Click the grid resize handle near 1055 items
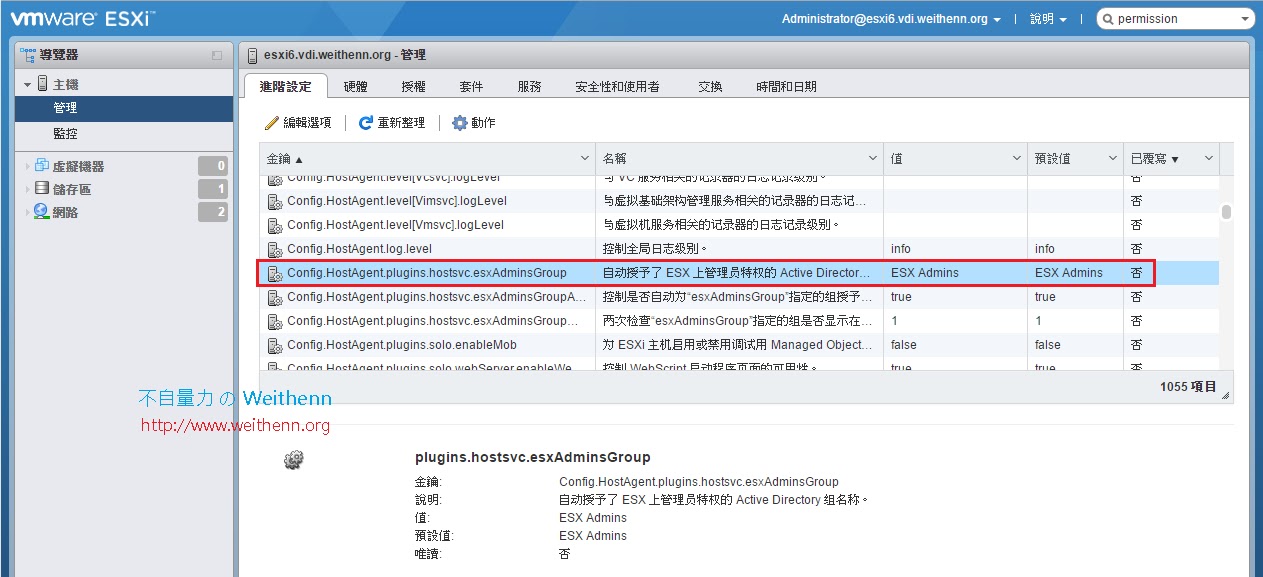Viewport: 1263px width, 577px height. click(x=1225, y=395)
